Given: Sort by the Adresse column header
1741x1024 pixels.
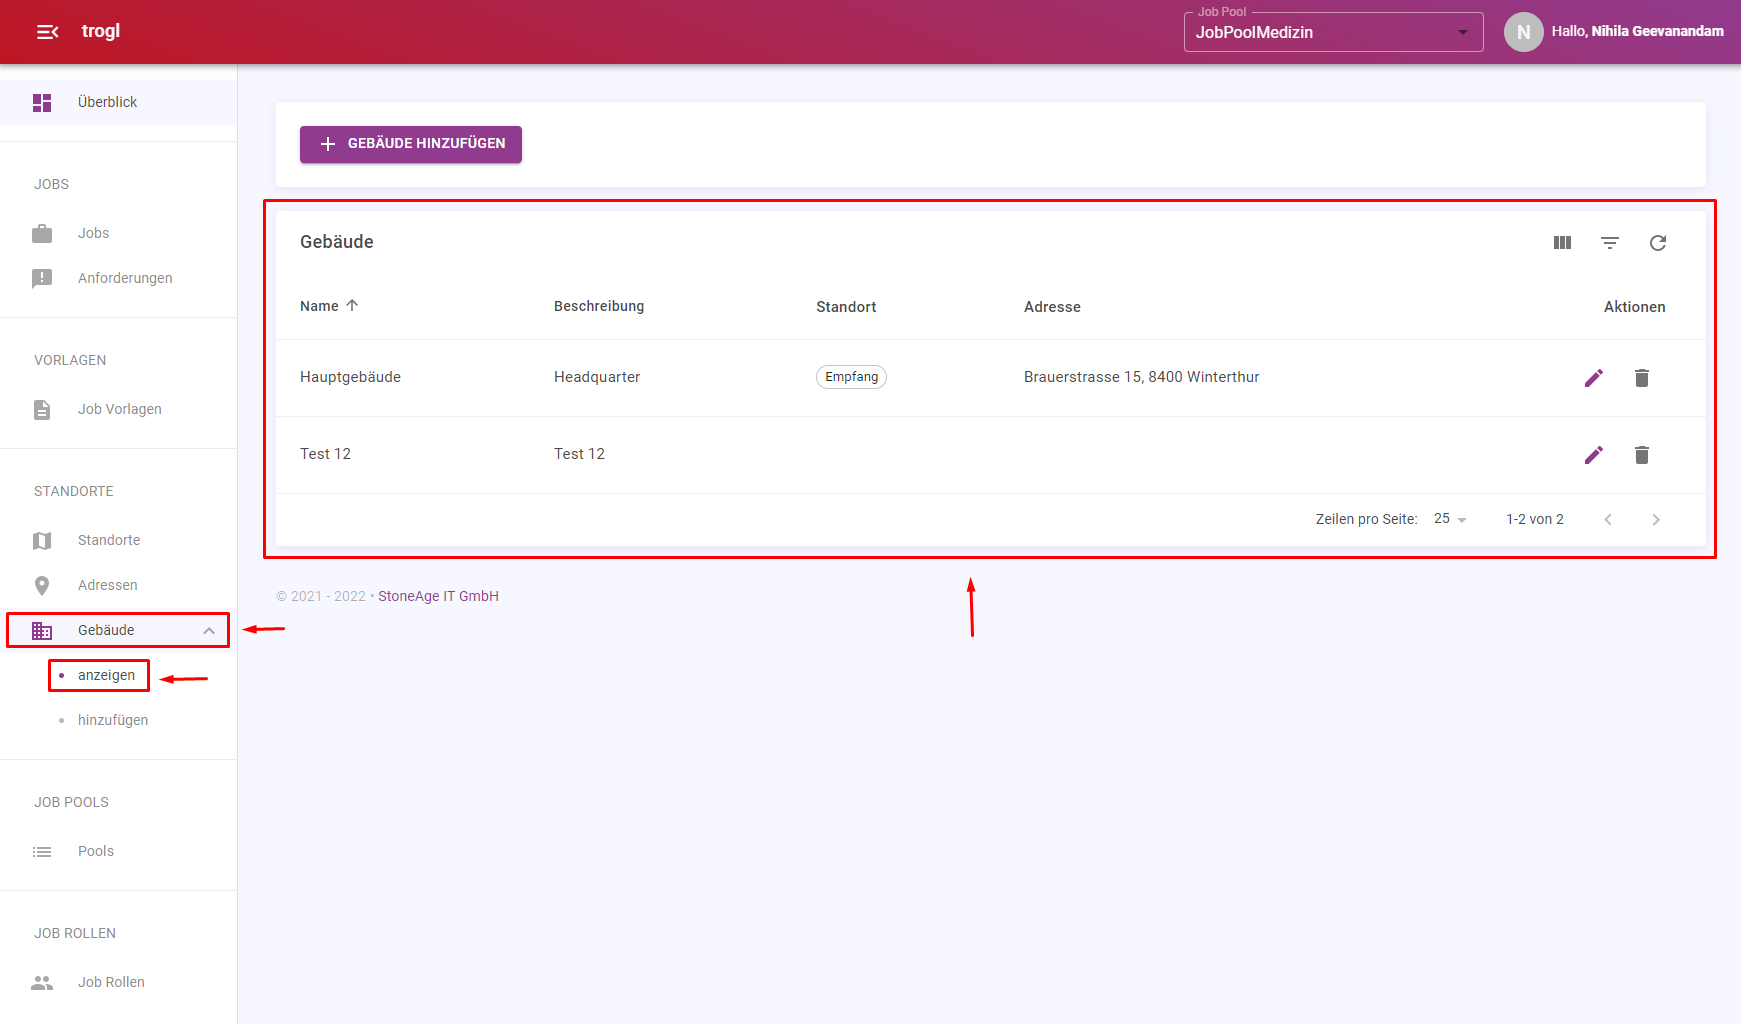Looking at the screenshot, I should click(x=1052, y=307).
